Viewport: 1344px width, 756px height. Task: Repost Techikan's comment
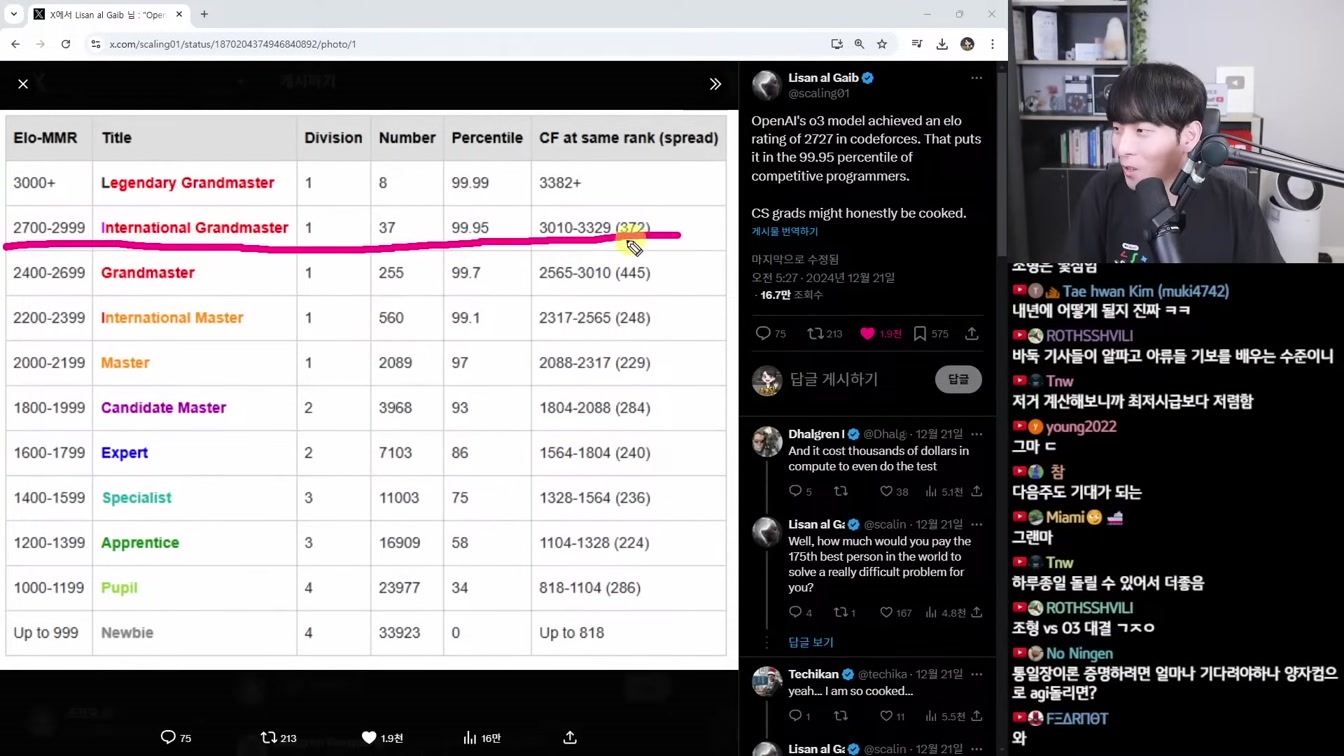click(841, 716)
